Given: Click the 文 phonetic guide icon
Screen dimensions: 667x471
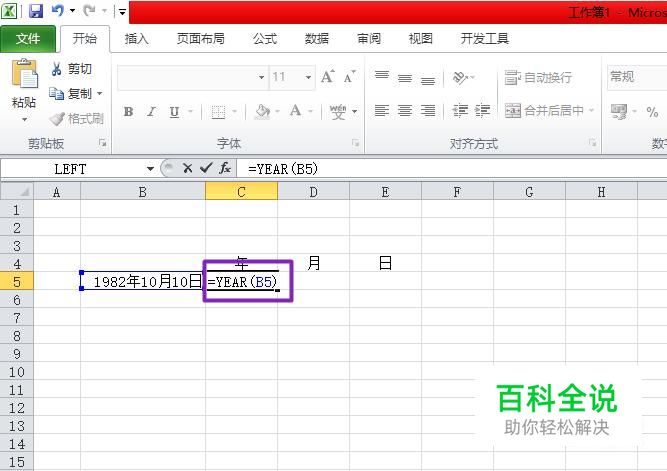Looking at the screenshot, I should 338,112.
